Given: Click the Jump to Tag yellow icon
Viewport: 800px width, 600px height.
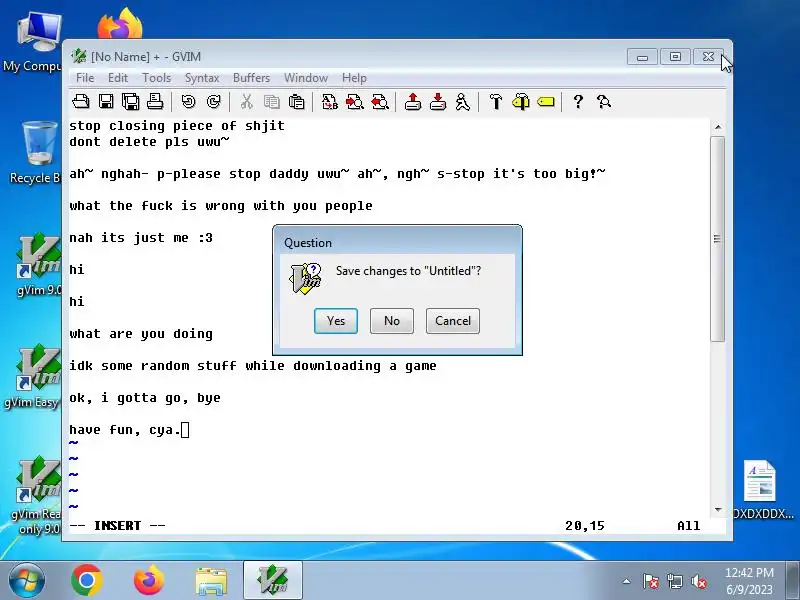Looking at the screenshot, I should [x=546, y=102].
